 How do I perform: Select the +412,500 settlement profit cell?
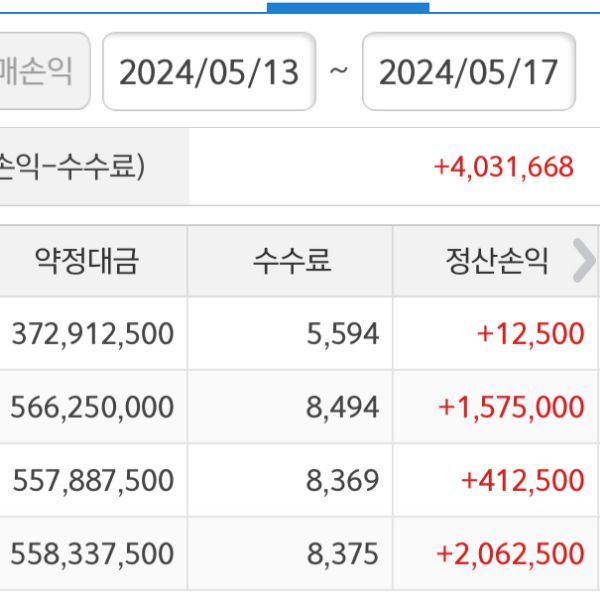[x=522, y=481]
